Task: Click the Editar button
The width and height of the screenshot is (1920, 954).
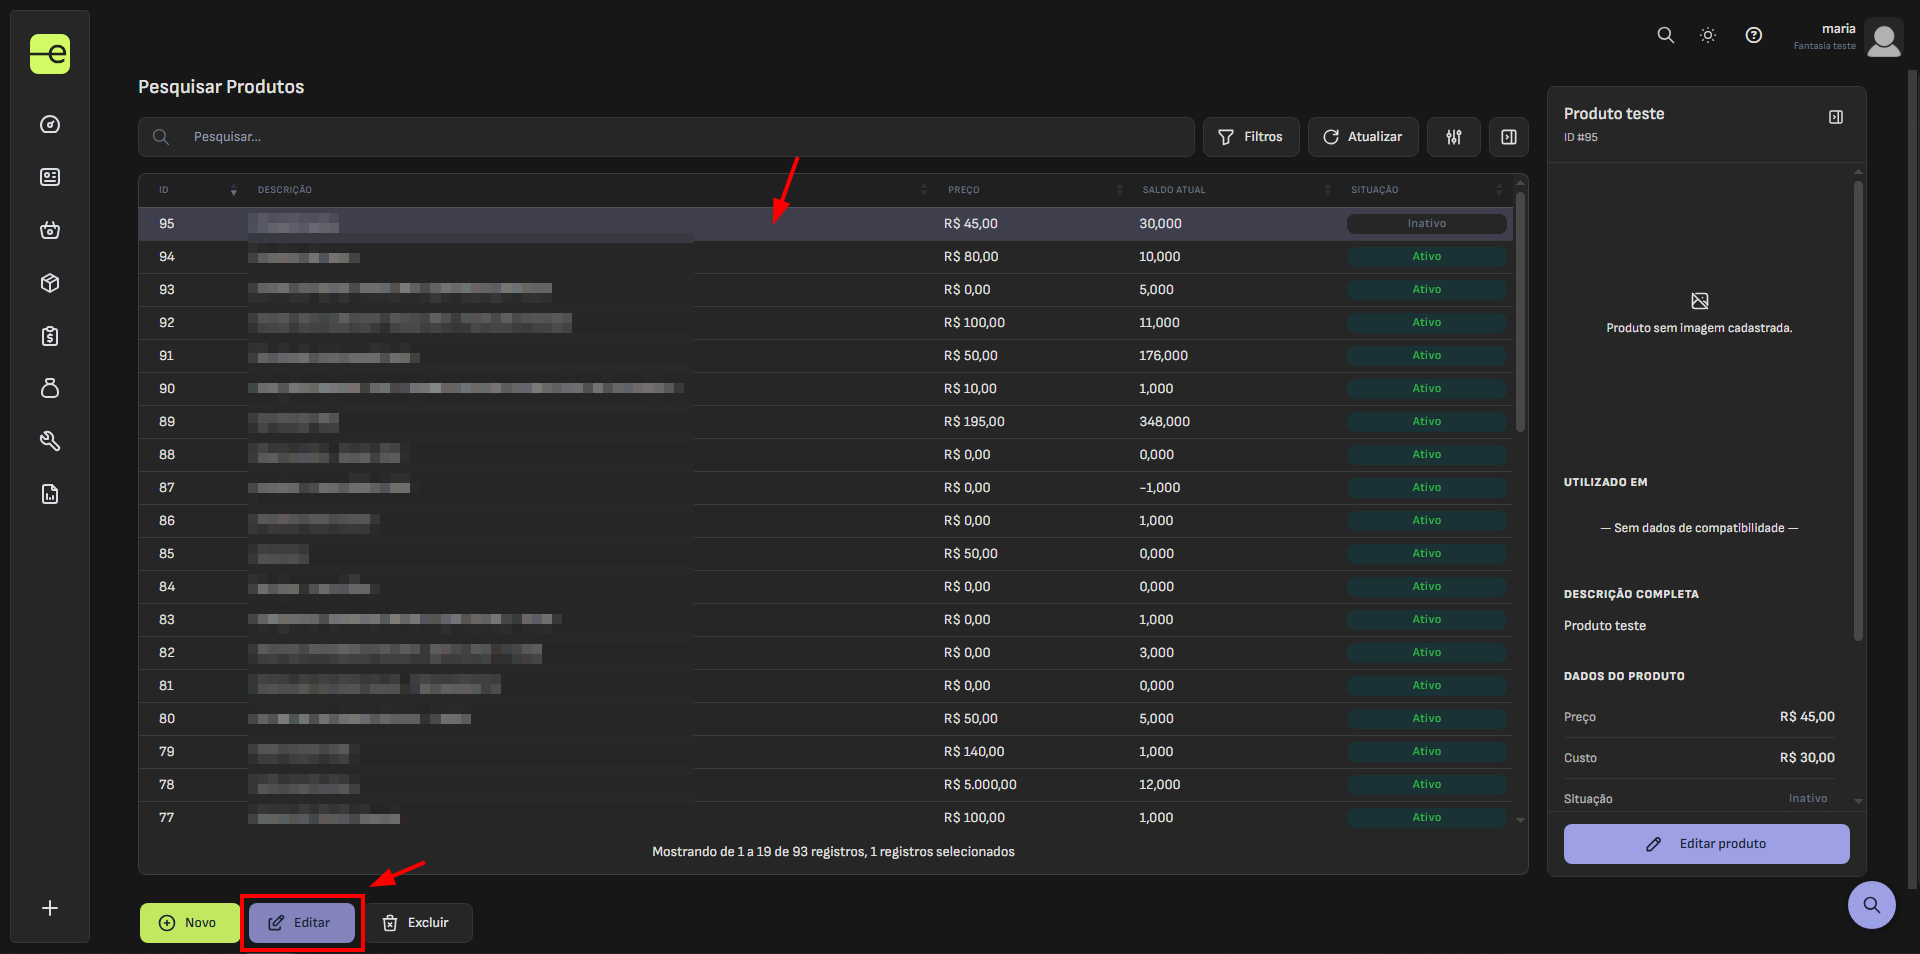Action: [302, 923]
